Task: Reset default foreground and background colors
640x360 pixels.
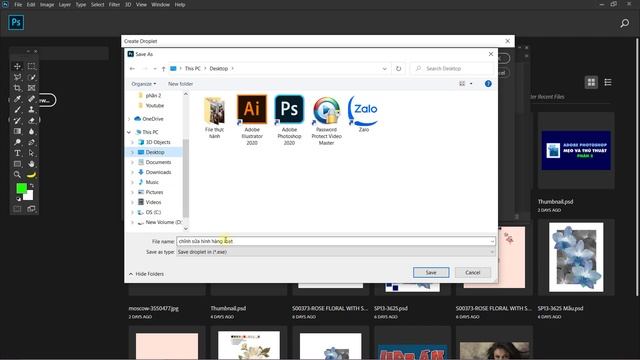Action: 18,199
